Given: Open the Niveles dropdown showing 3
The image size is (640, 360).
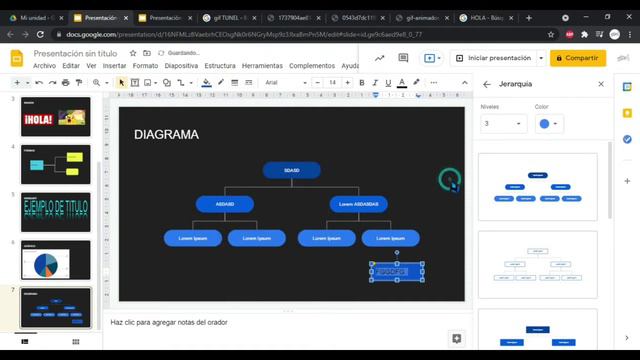Looking at the screenshot, I should [503, 124].
